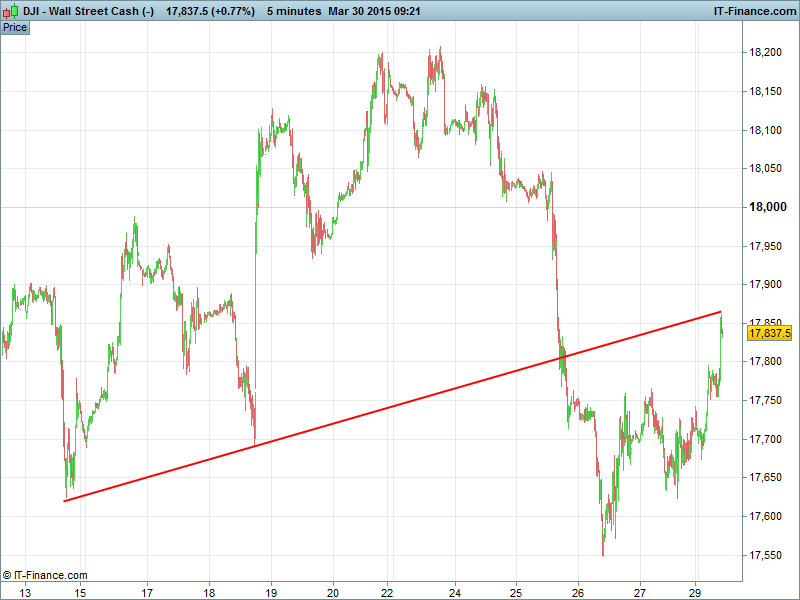
Task: Click date 13 on the time axis
Action: point(25,592)
